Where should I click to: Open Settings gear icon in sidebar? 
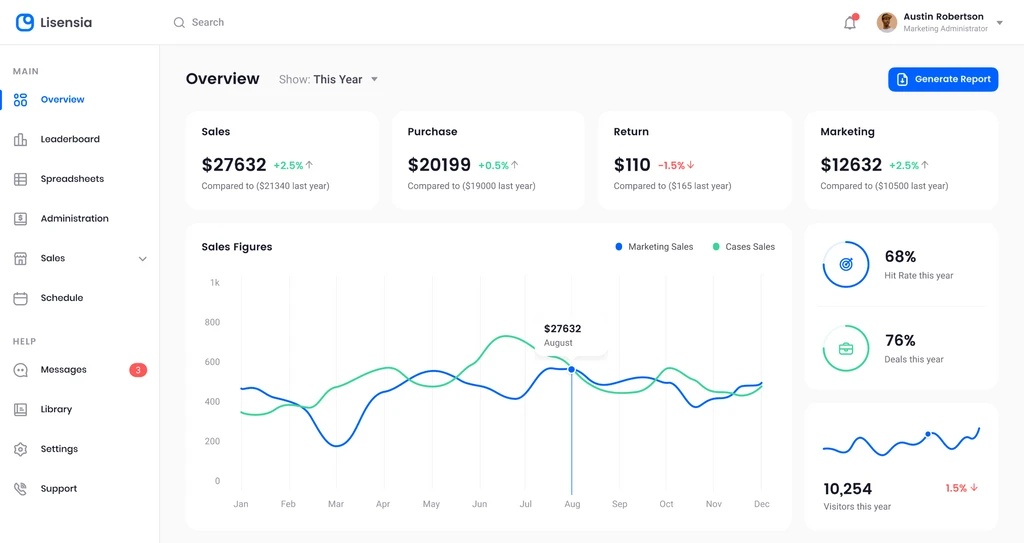pyautogui.click(x=20, y=450)
